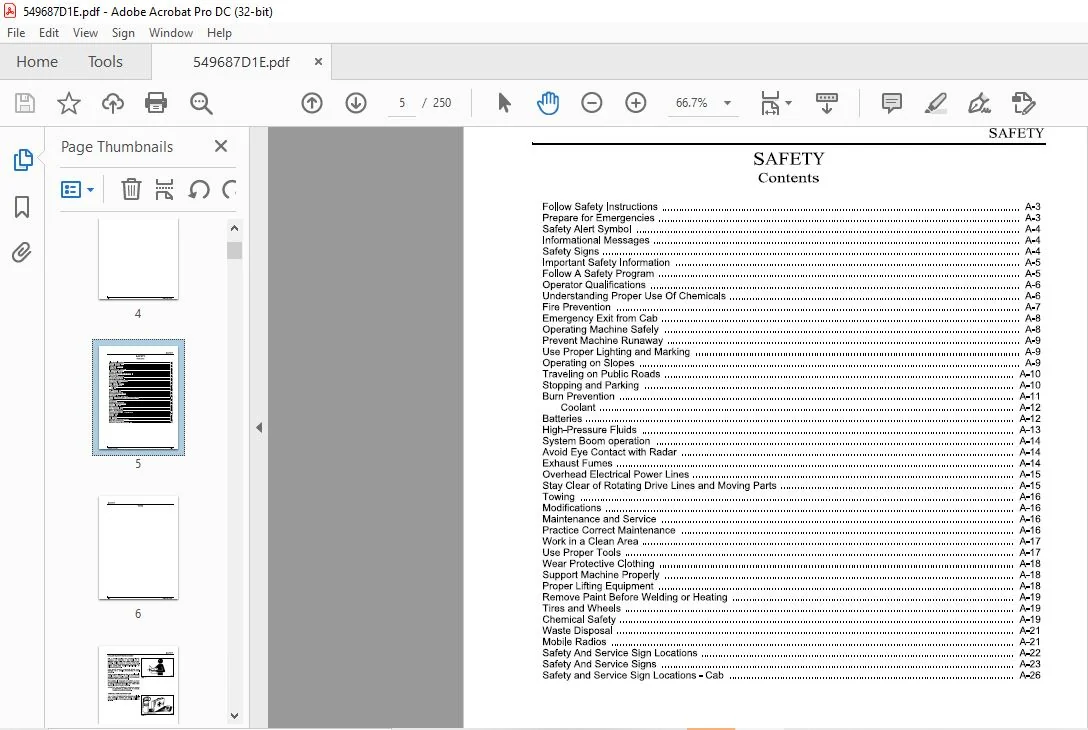Add a comment sticky note

(x=892, y=103)
